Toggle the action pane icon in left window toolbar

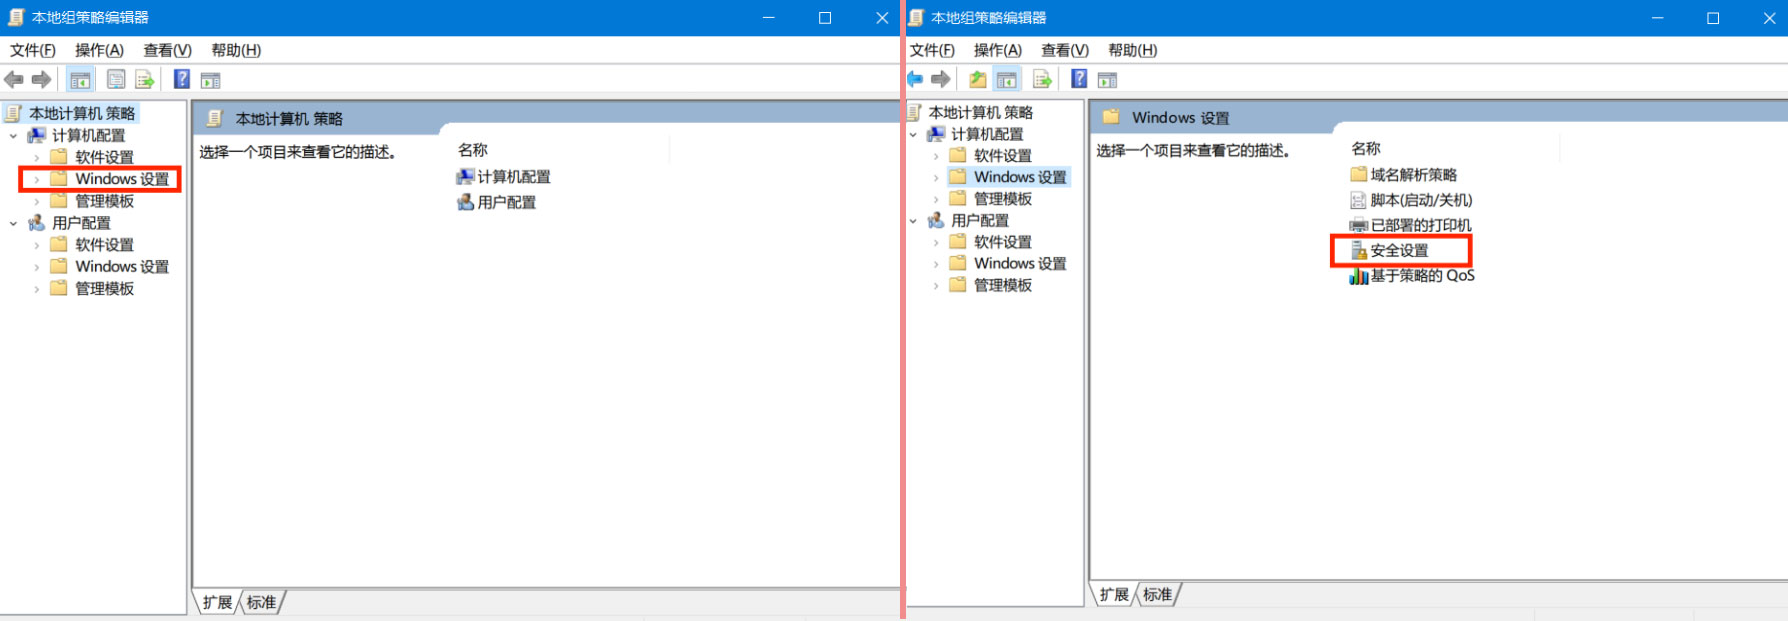[210, 80]
